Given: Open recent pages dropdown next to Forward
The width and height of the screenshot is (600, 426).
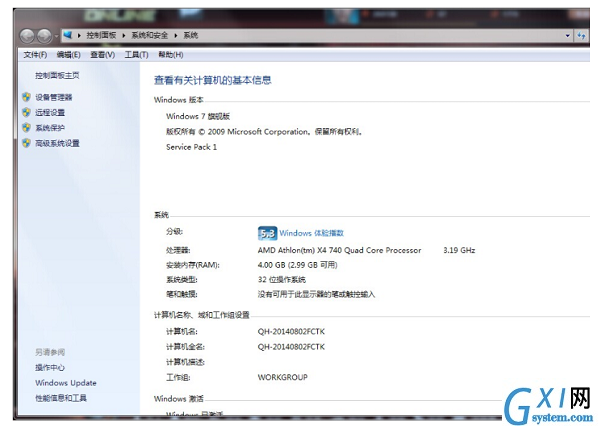Looking at the screenshot, I should [56, 36].
